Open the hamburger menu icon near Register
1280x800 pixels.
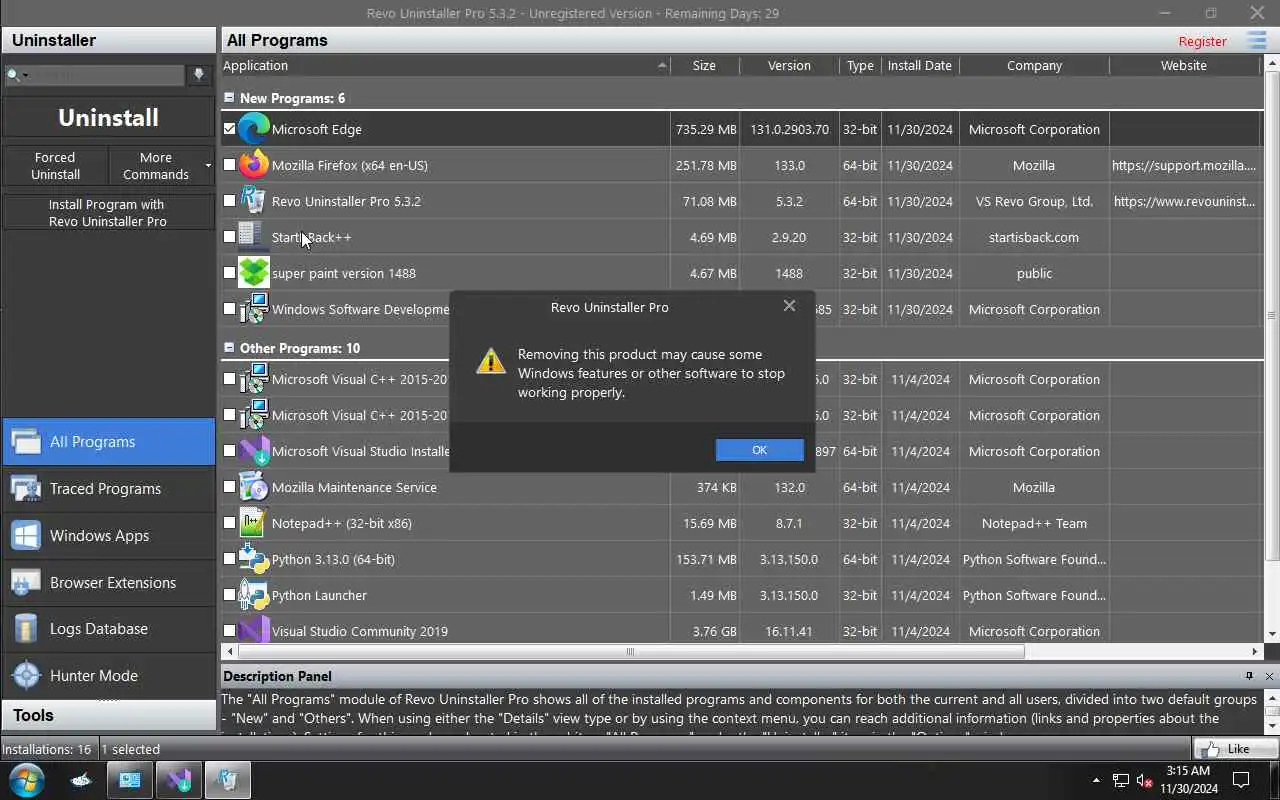(1257, 41)
